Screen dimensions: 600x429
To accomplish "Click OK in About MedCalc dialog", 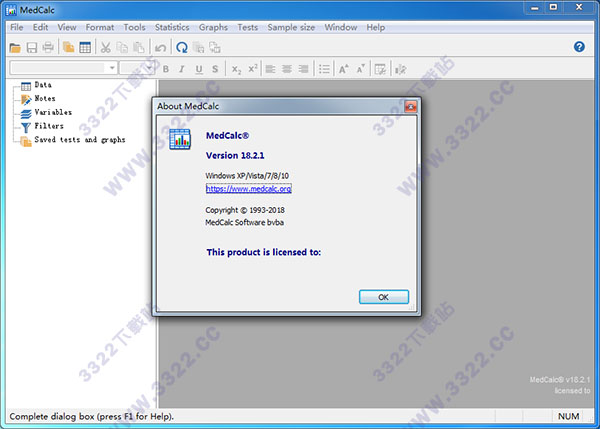I will point(383,297).
